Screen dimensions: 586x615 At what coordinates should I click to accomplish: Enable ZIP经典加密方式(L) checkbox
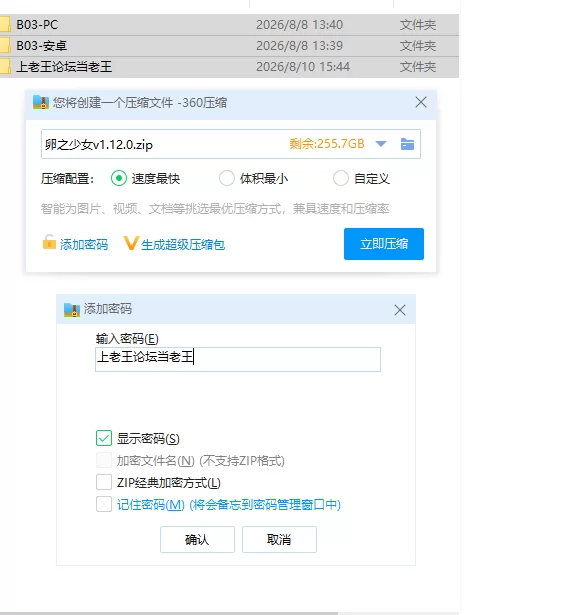tap(104, 482)
